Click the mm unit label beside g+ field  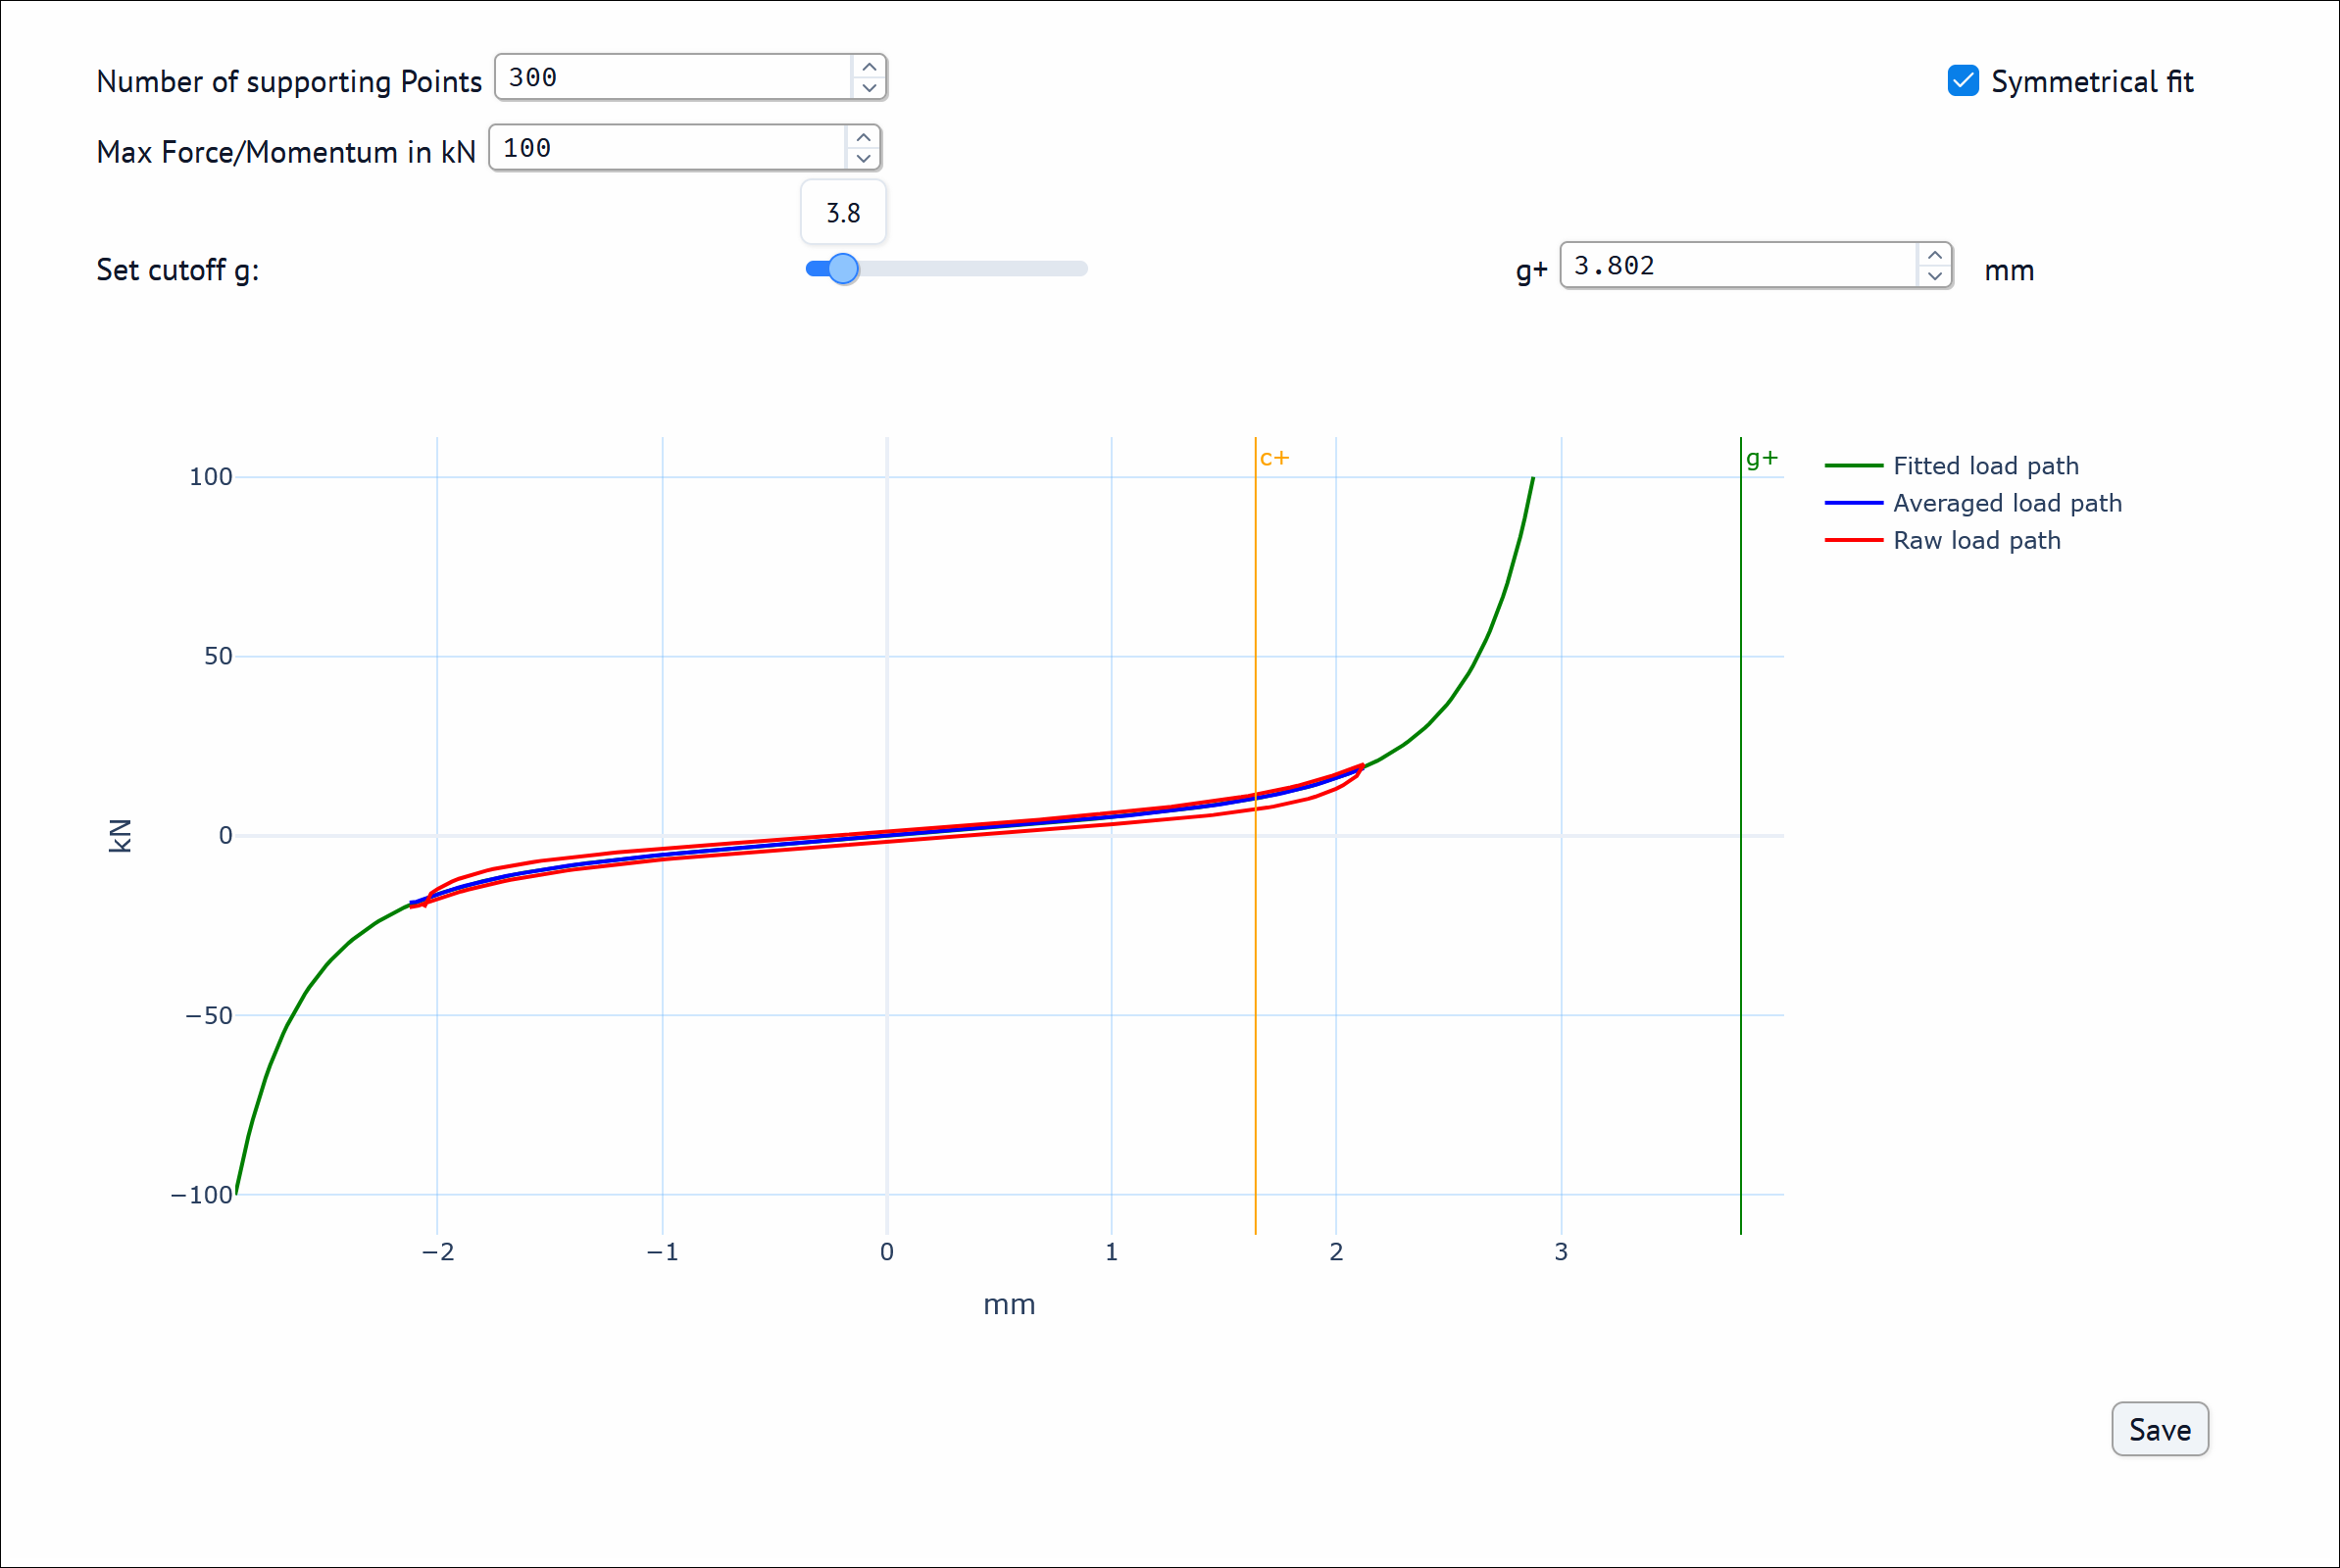click(x=2009, y=271)
